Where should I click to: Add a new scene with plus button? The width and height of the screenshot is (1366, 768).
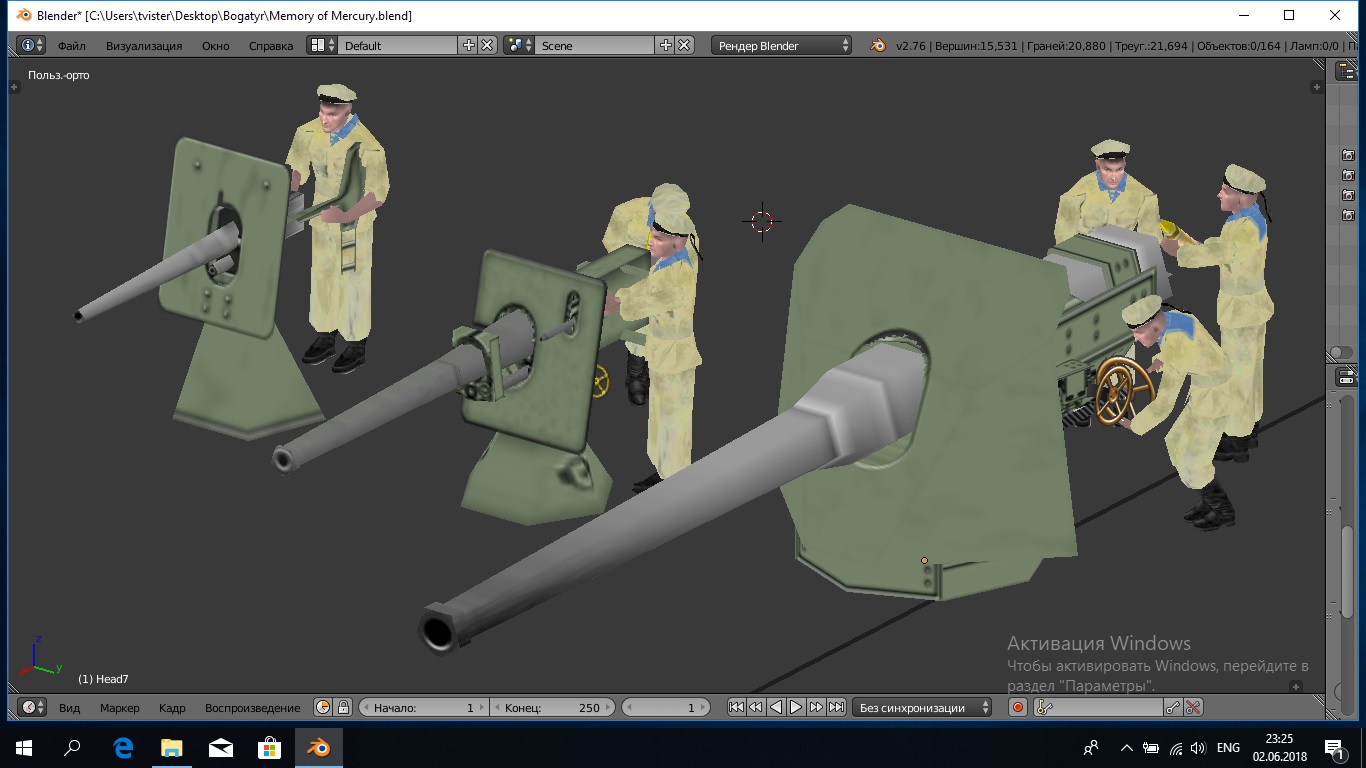click(x=665, y=45)
